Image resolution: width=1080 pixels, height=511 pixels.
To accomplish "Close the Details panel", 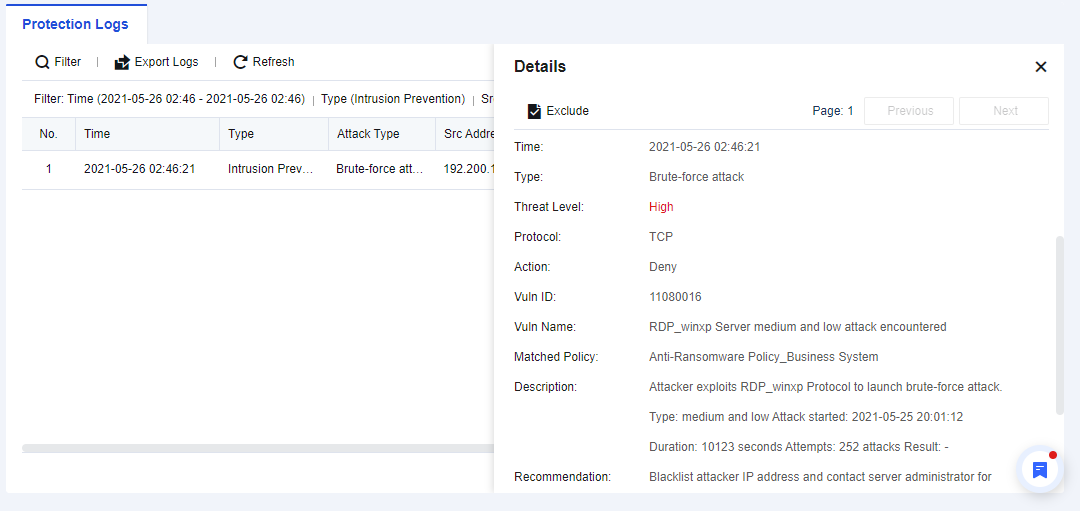I will click(x=1040, y=67).
